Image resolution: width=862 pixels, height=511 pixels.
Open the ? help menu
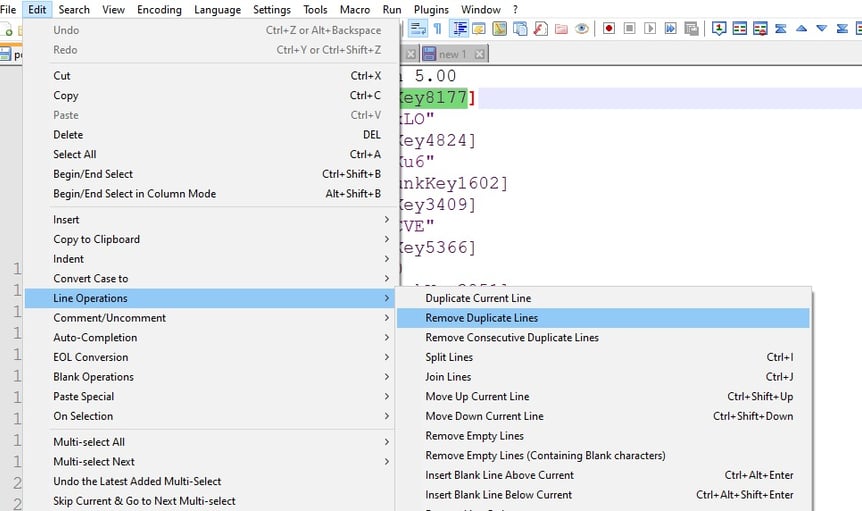515,9
